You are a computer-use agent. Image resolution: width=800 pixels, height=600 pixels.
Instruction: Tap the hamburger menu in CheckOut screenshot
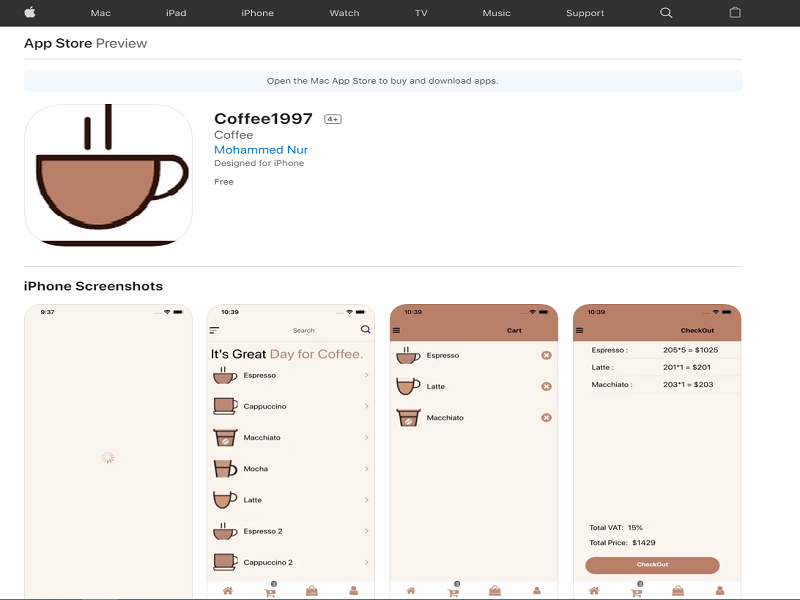579,330
